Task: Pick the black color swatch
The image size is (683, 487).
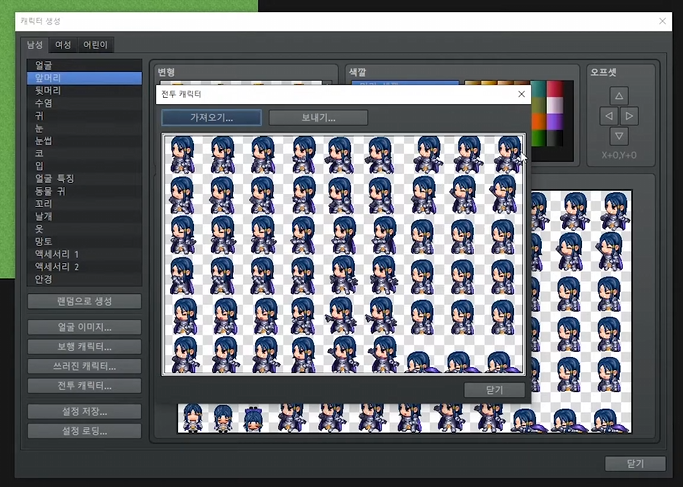Action: pyautogui.click(x=555, y=139)
